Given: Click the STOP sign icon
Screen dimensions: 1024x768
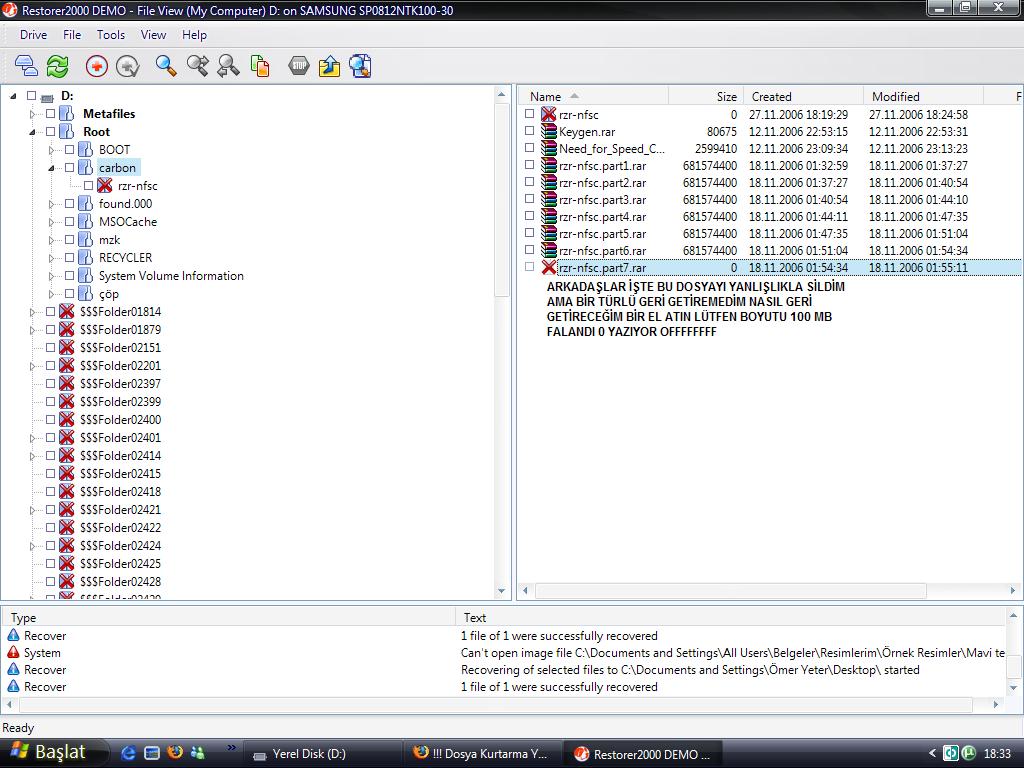Looking at the screenshot, I should [x=298, y=66].
